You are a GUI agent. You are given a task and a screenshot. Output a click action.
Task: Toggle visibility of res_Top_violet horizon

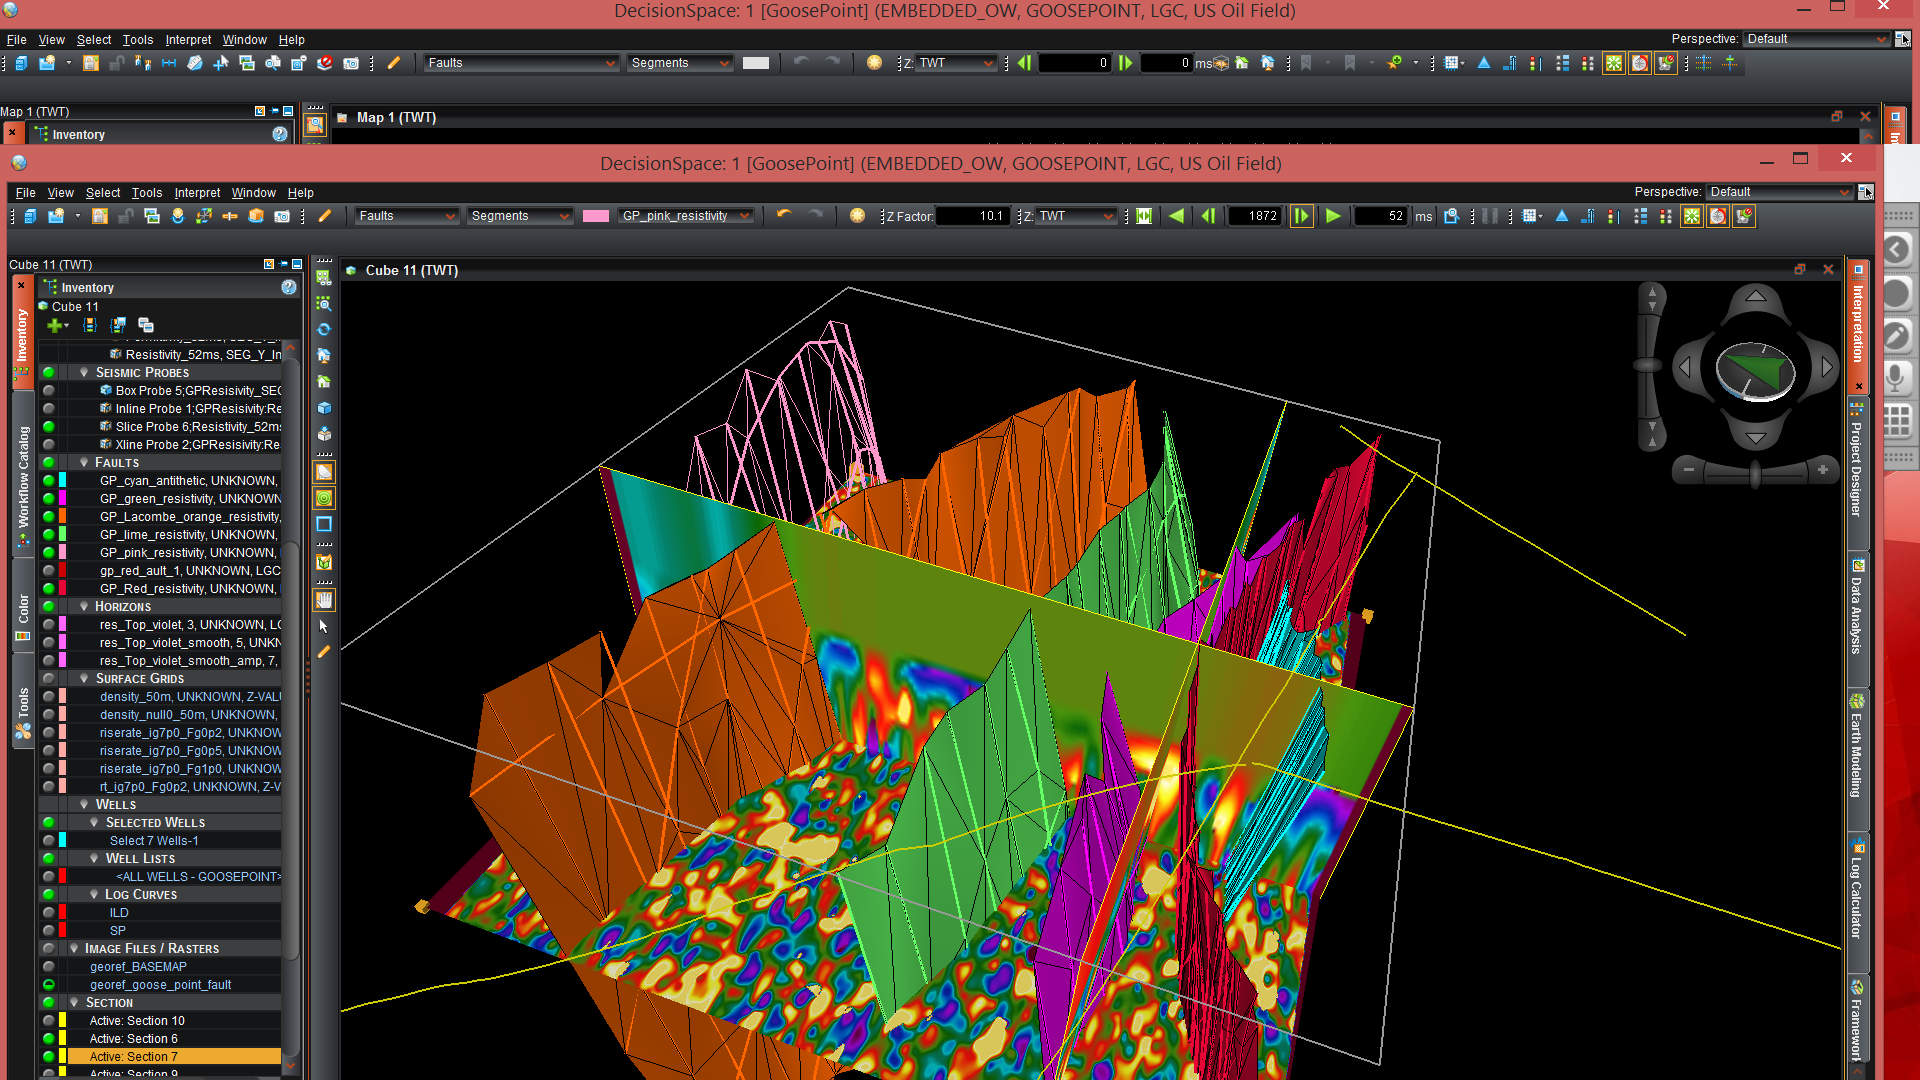click(x=48, y=625)
